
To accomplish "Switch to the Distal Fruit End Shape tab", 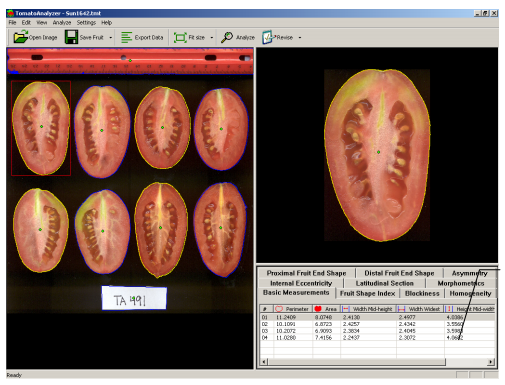I will point(399,273).
